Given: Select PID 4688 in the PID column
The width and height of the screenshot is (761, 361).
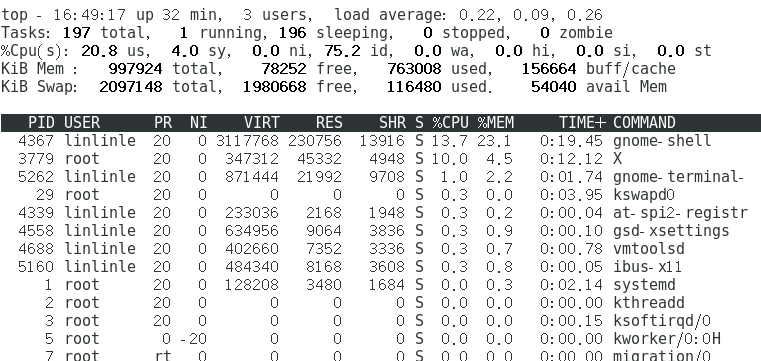Looking at the screenshot, I should pos(36,248).
